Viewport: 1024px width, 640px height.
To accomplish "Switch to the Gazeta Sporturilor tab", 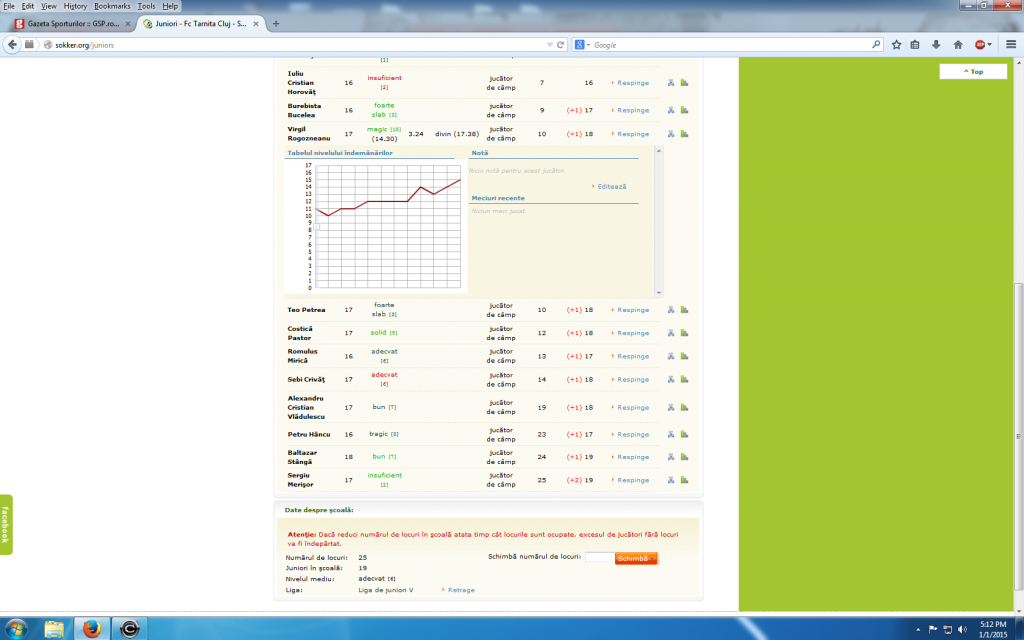I will pos(70,24).
